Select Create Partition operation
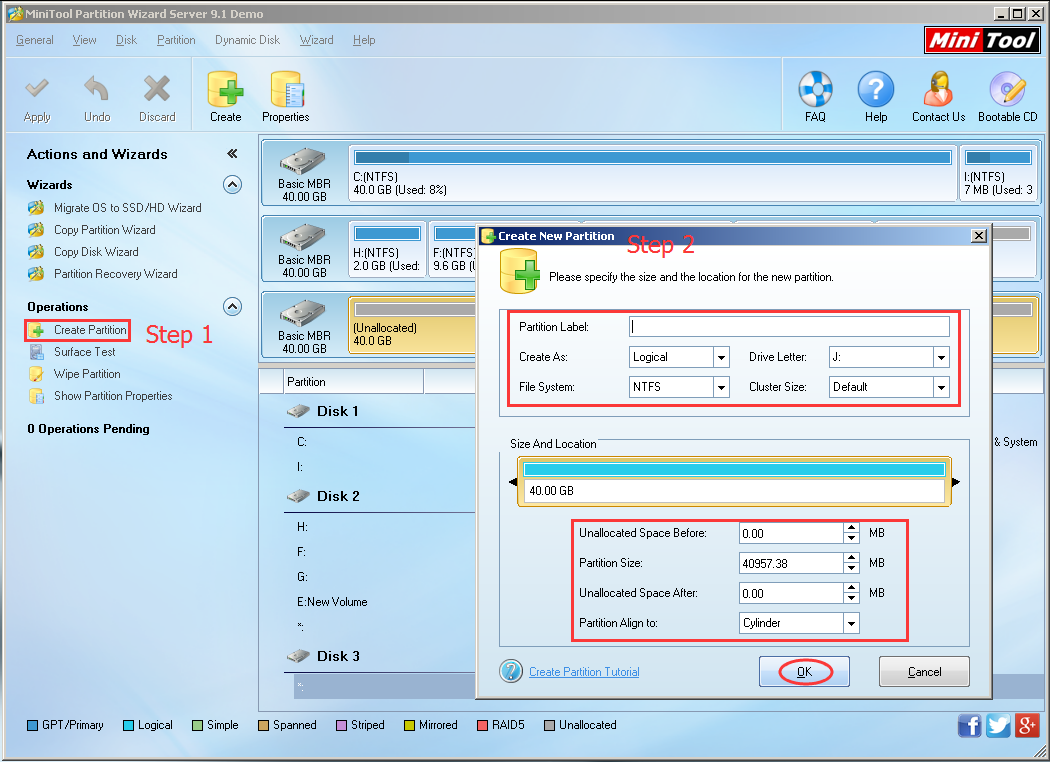Image resolution: width=1050 pixels, height=762 pixels. pyautogui.click(x=90, y=330)
